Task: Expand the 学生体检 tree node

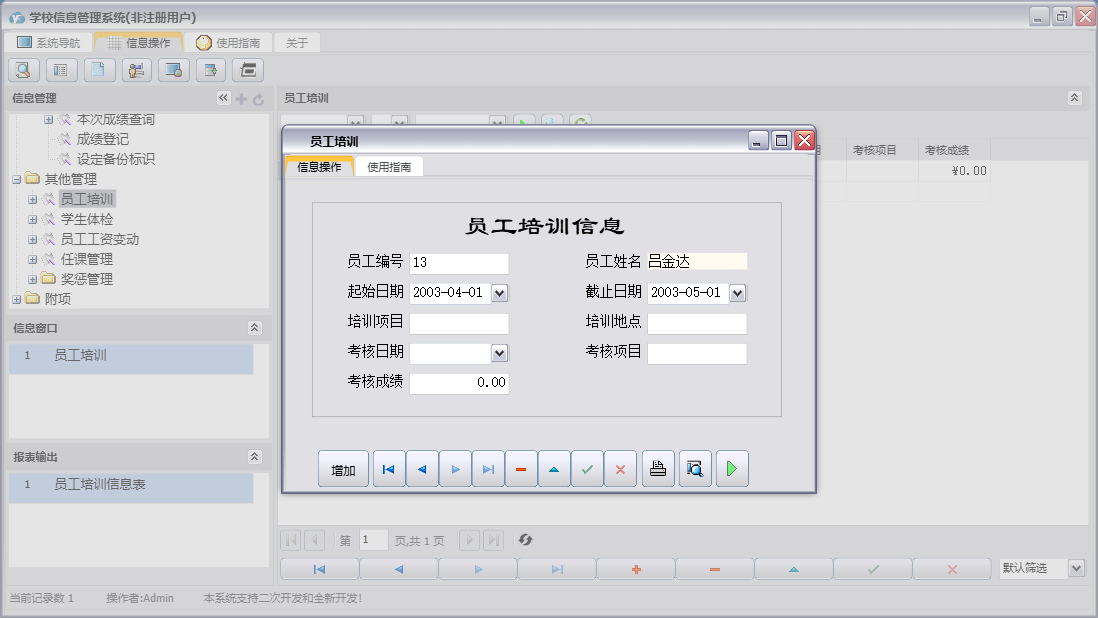Action: [33, 219]
